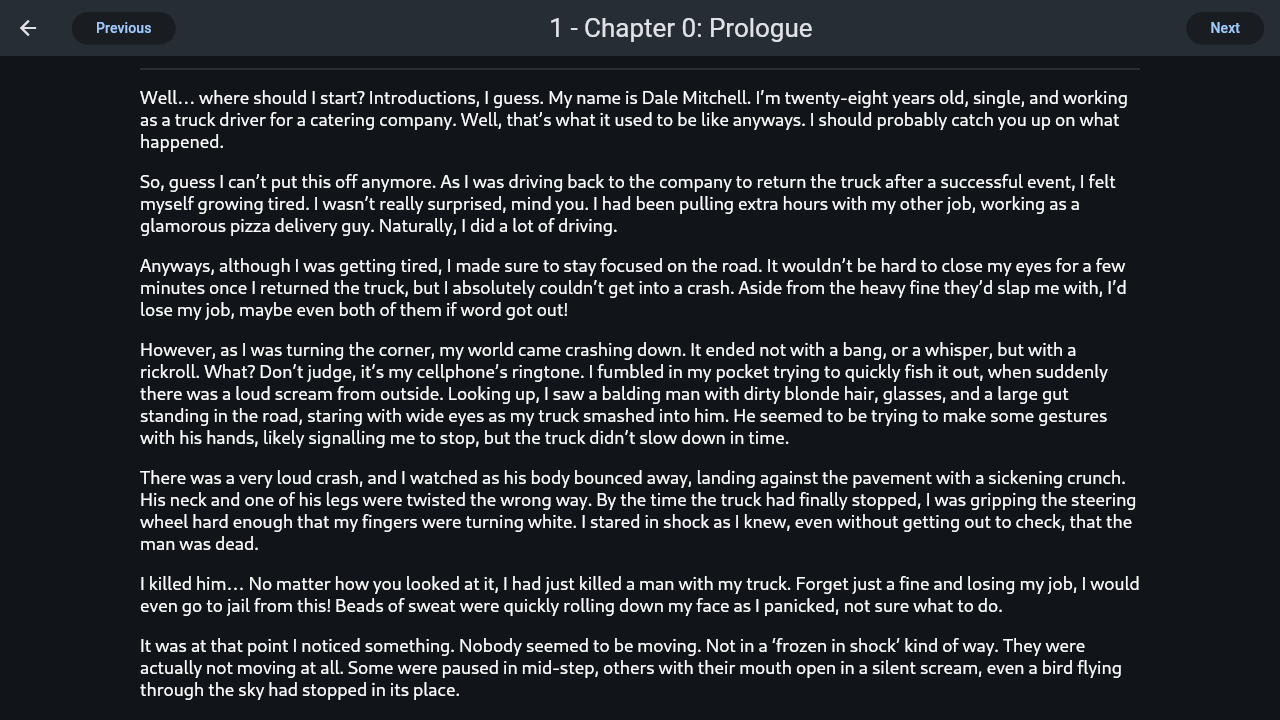Click the paragraph beginning "So, guess I can't"

(x=620, y=204)
